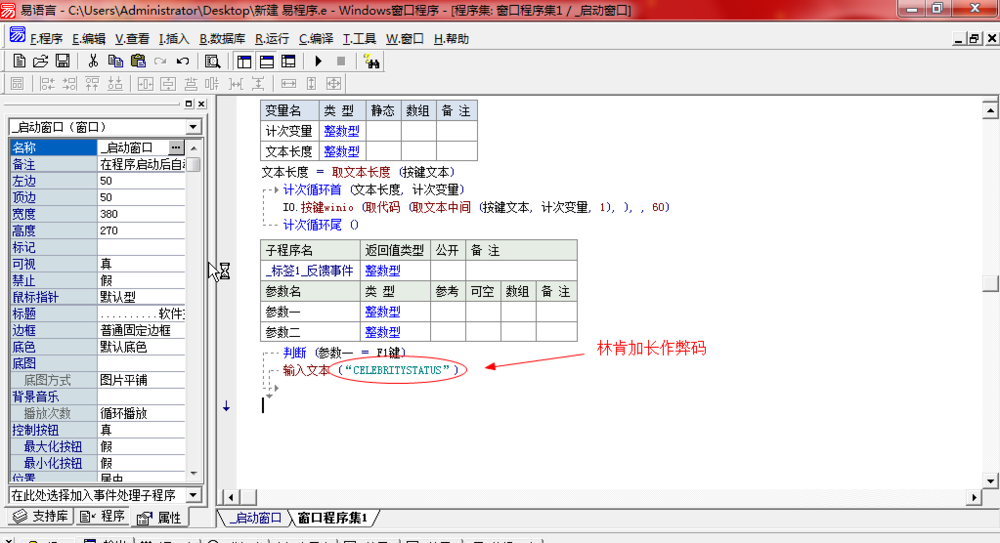Open the H.帮助 menu
This screenshot has height=543, width=1000.
tap(452, 39)
